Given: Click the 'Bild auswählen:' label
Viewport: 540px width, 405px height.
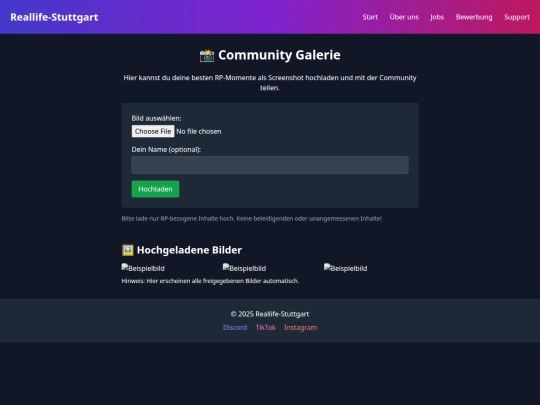Looking at the screenshot, I should [156, 118].
